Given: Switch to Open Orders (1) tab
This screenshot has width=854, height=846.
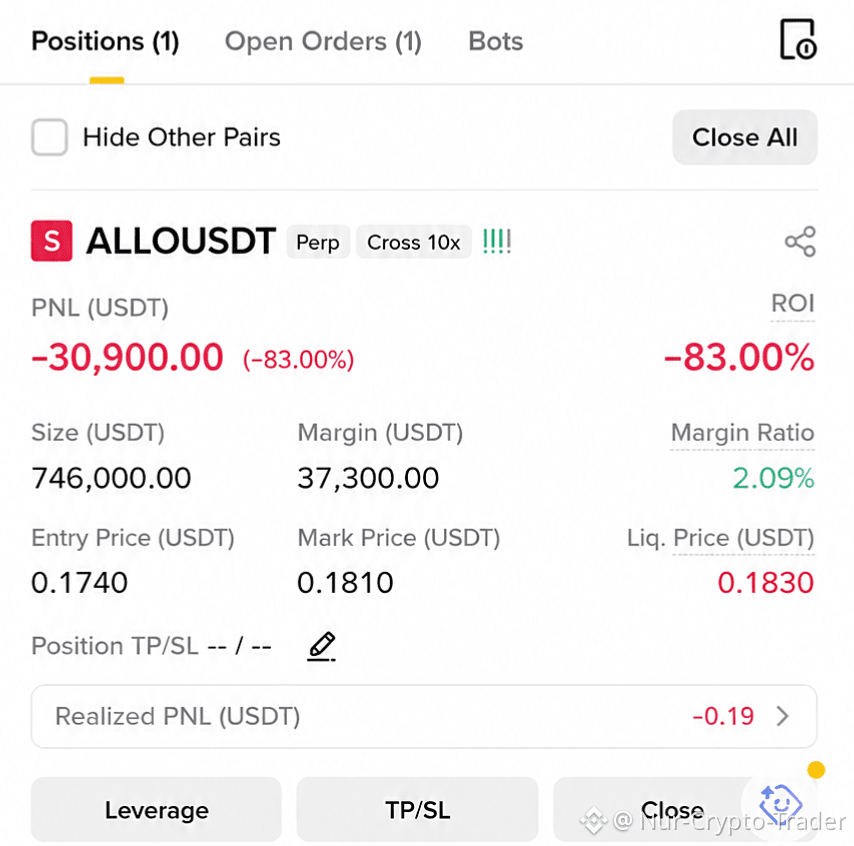Looking at the screenshot, I should pos(323,41).
